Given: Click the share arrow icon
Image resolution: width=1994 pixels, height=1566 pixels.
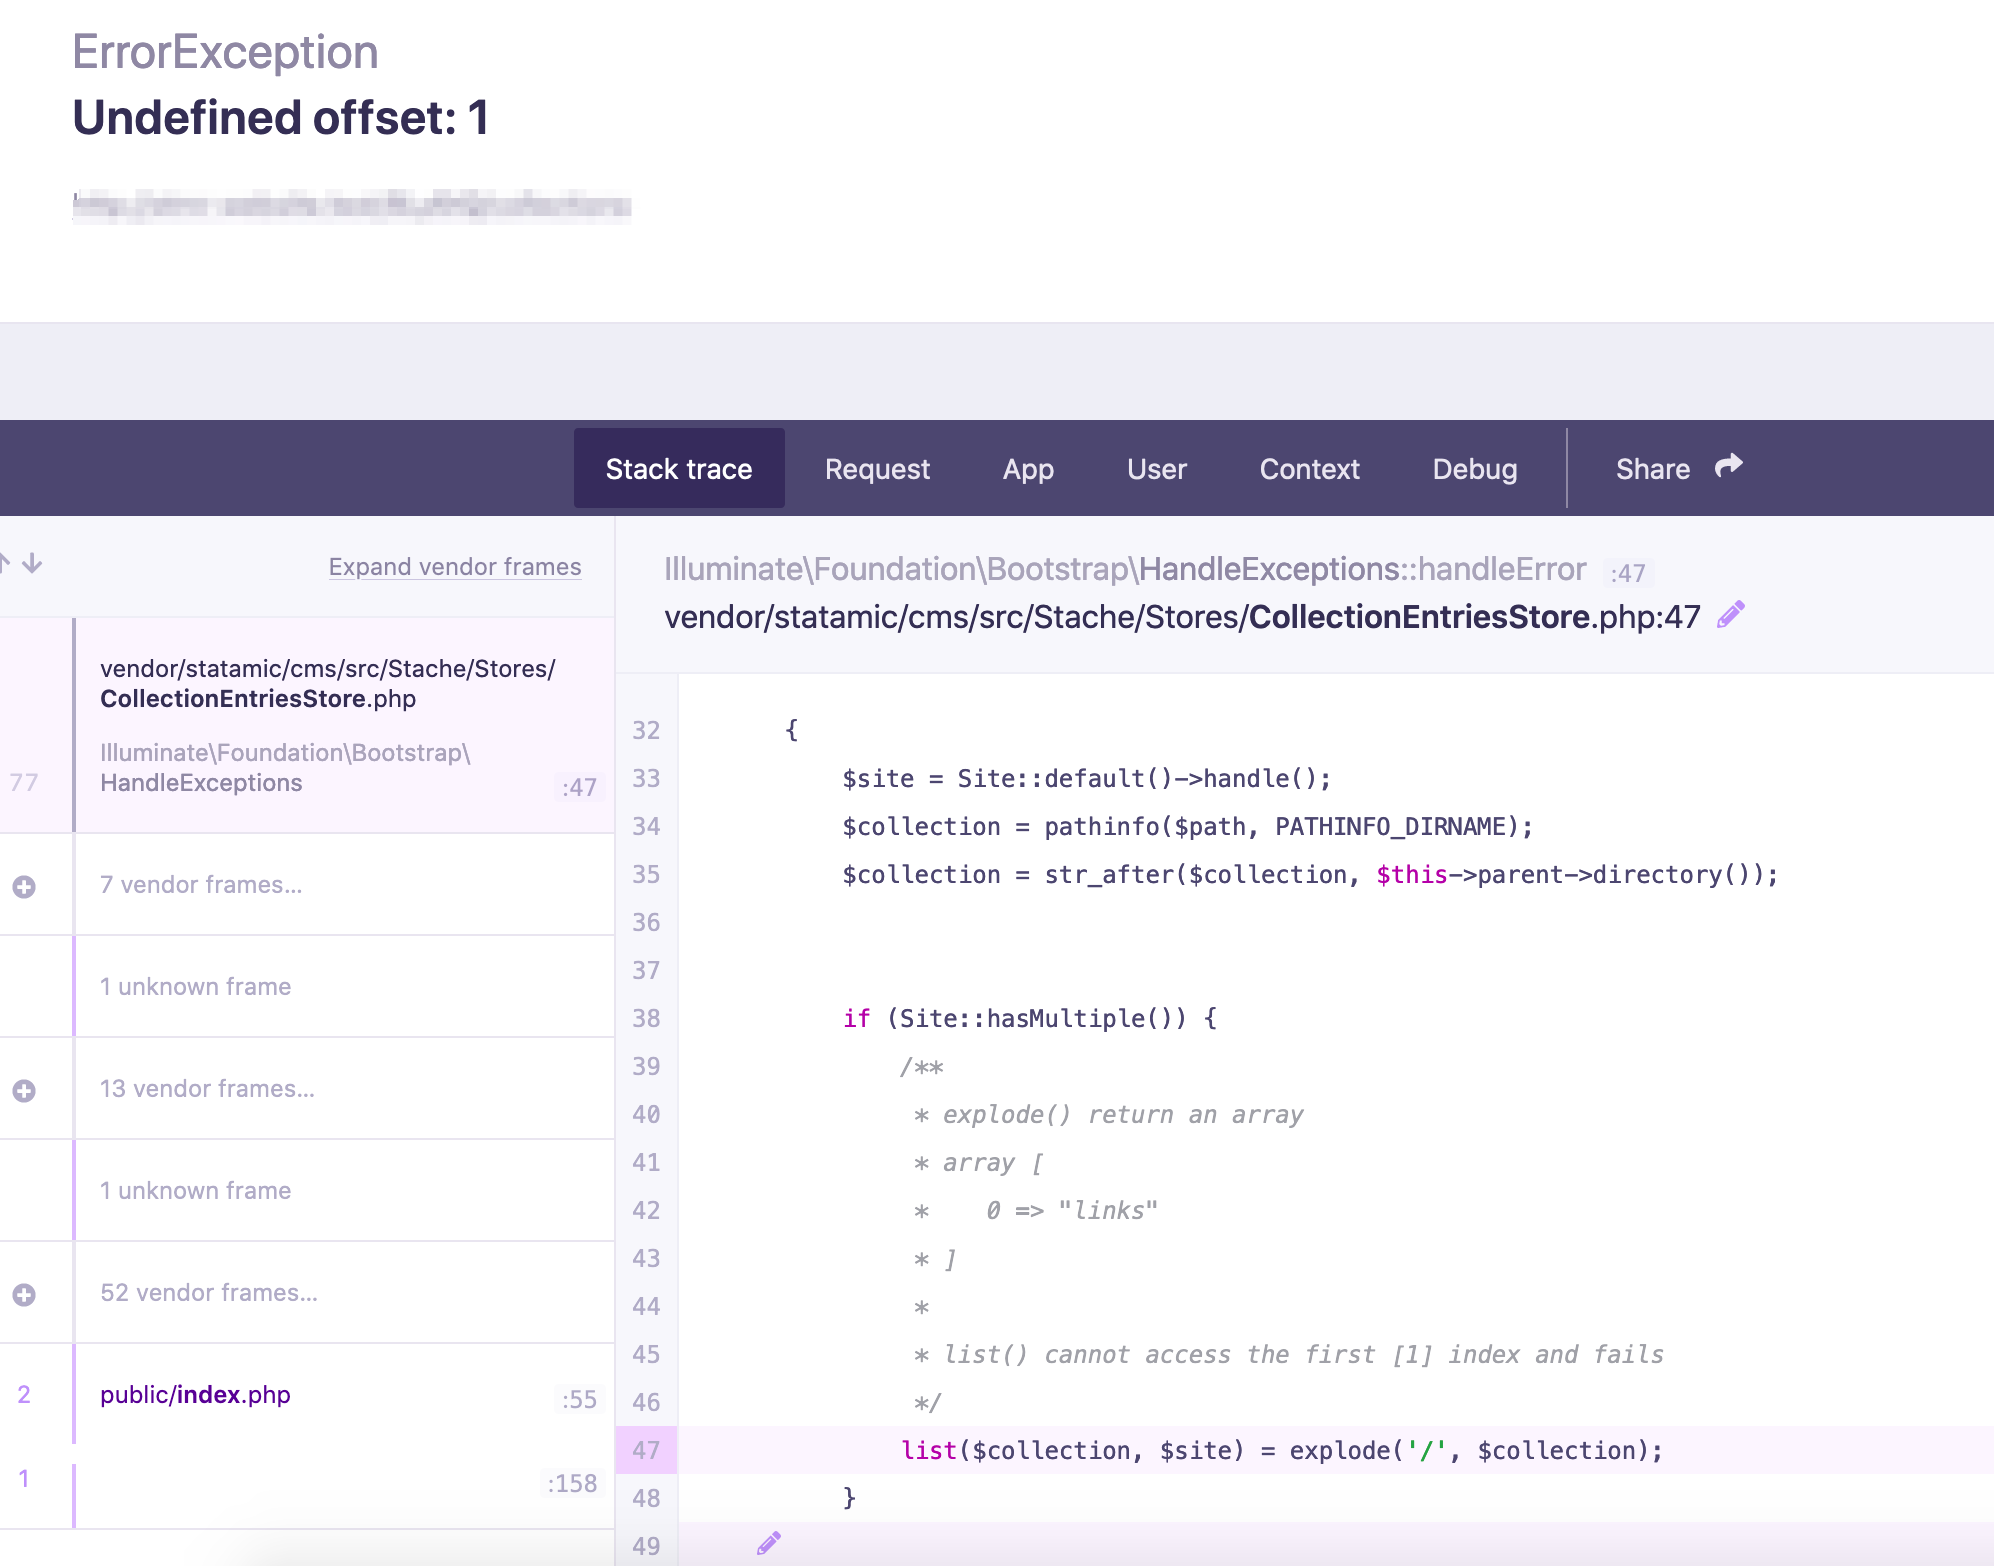Looking at the screenshot, I should pyautogui.click(x=1728, y=466).
